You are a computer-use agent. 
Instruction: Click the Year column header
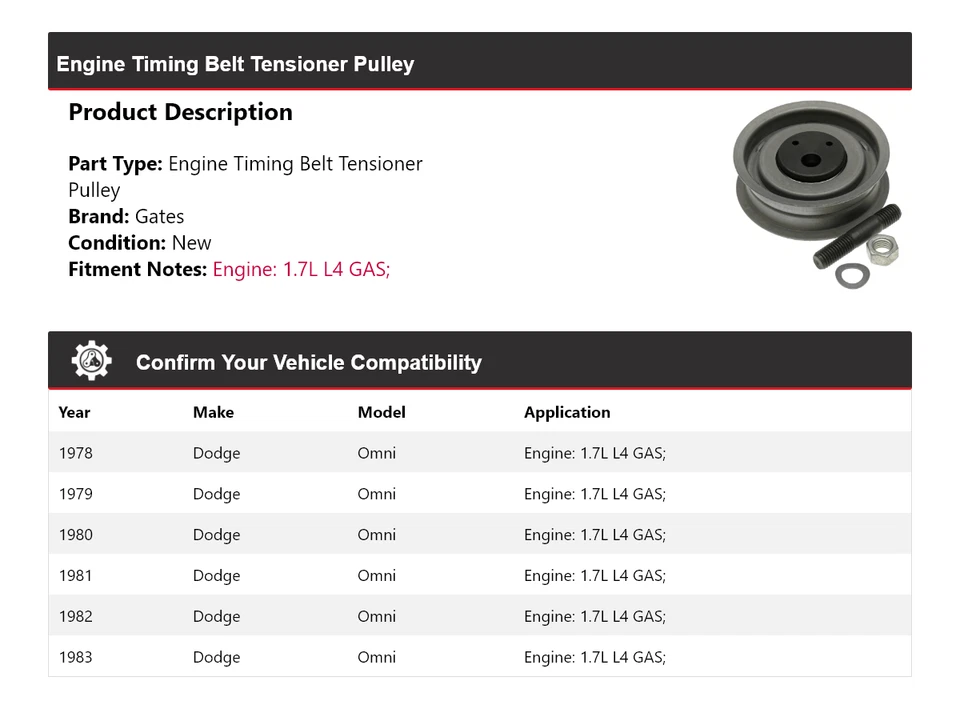(x=74, y=412)
